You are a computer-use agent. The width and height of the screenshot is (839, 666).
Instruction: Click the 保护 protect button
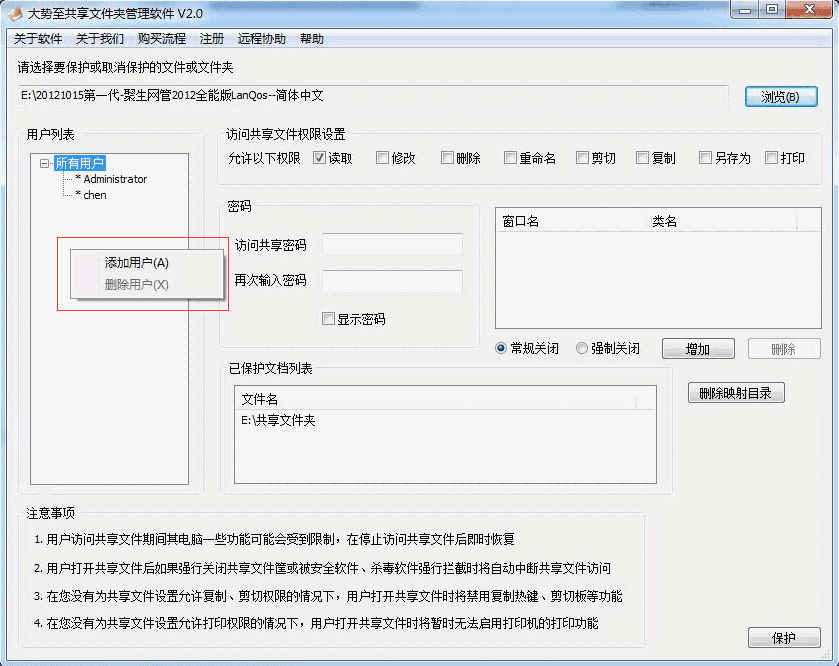782,637
